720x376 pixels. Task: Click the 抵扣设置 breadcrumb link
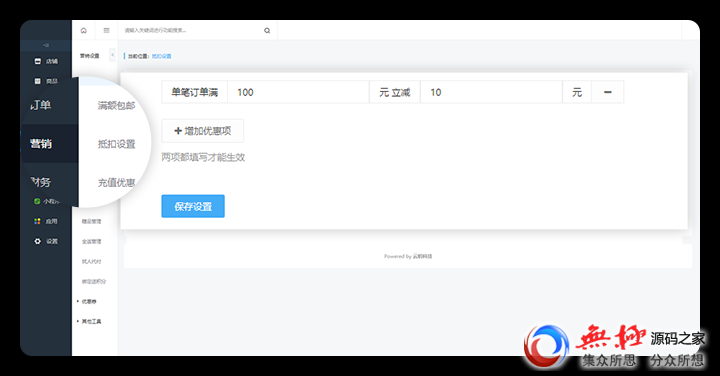(162, 56)
